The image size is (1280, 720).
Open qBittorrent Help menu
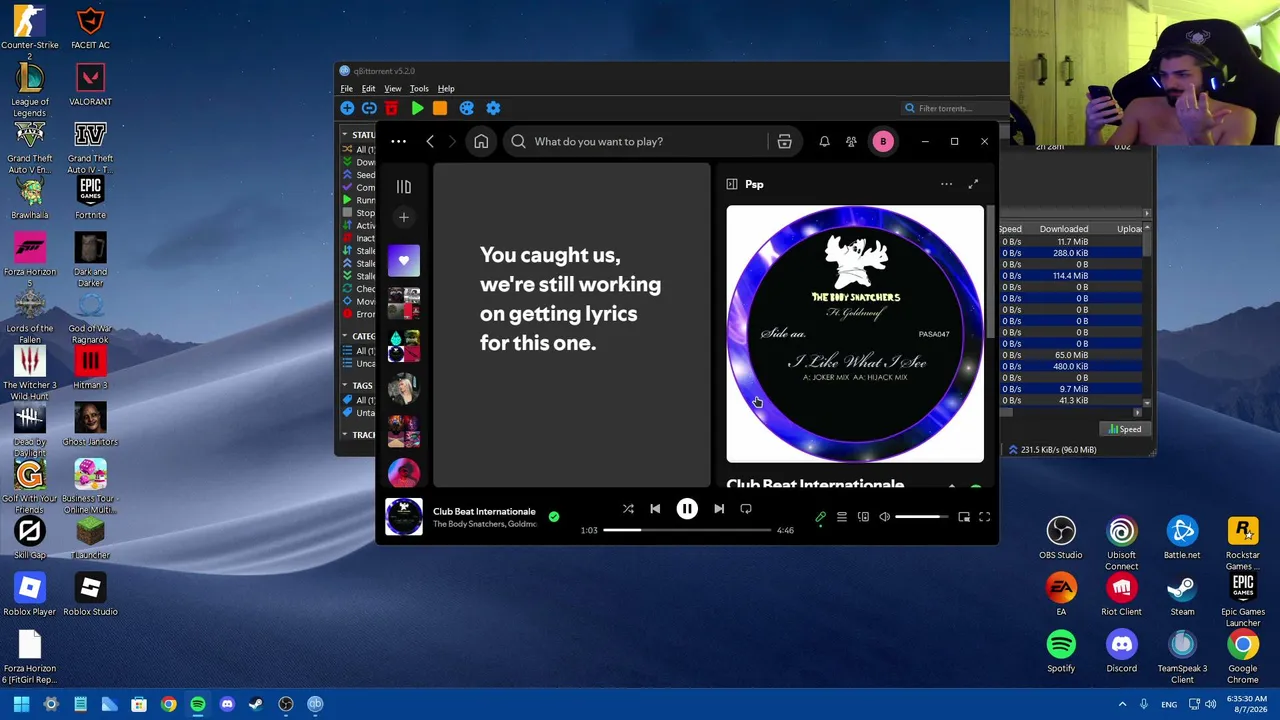[446, 89]
